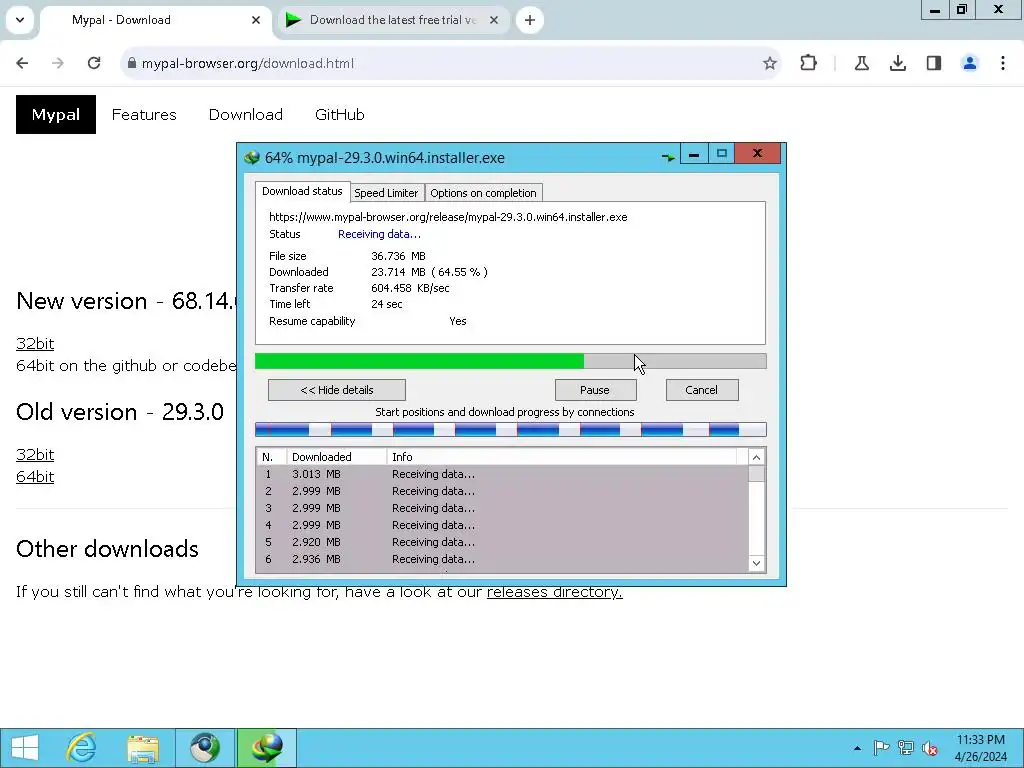Click the green arrow in dialog title bar
Screen dimensions: 1024x768
668,157
